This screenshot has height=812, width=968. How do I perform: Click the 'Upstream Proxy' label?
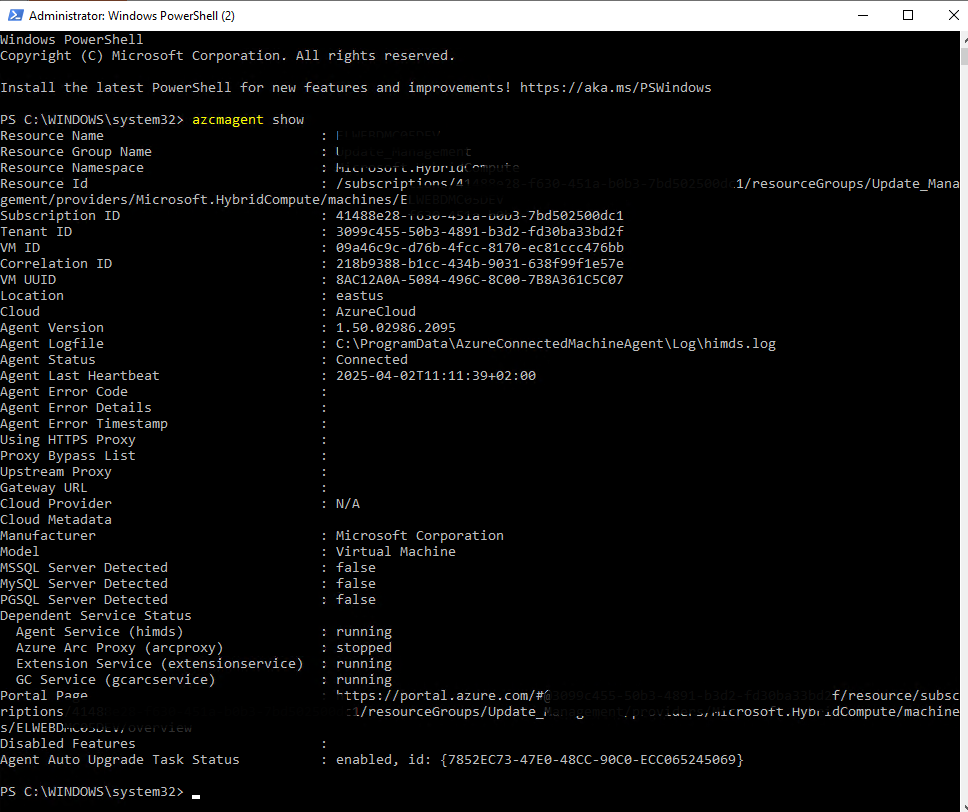(x=56, y=472)
